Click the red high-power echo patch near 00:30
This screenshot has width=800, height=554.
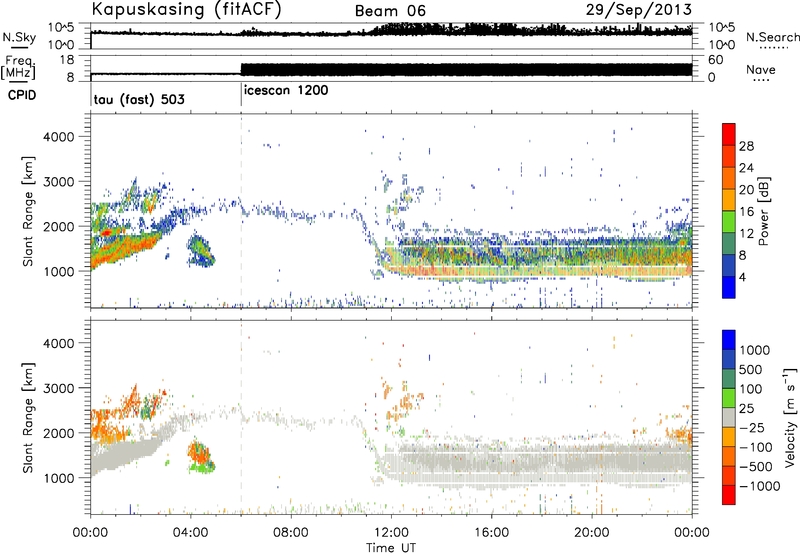107,232
